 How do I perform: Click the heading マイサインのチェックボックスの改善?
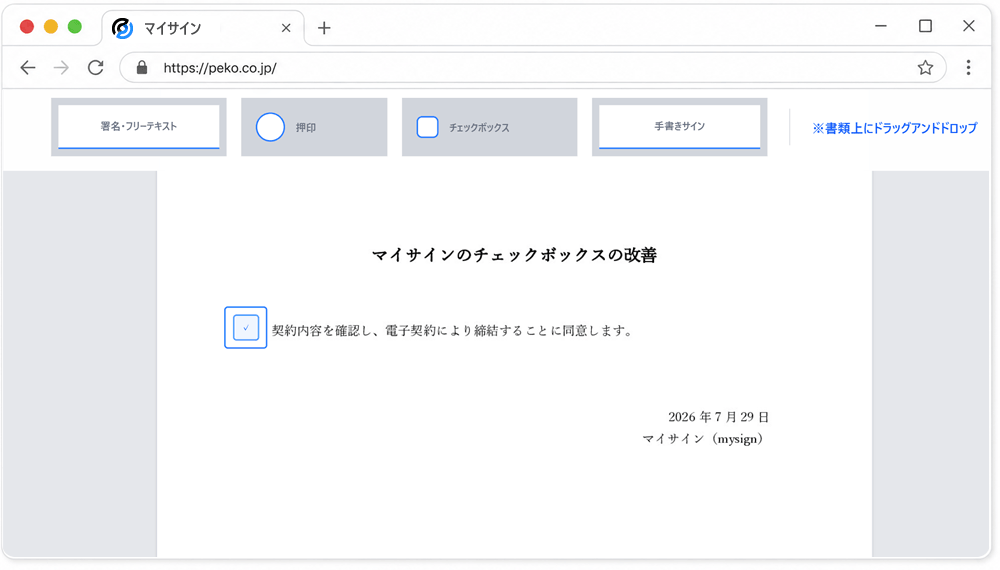[x=514, y=255]
